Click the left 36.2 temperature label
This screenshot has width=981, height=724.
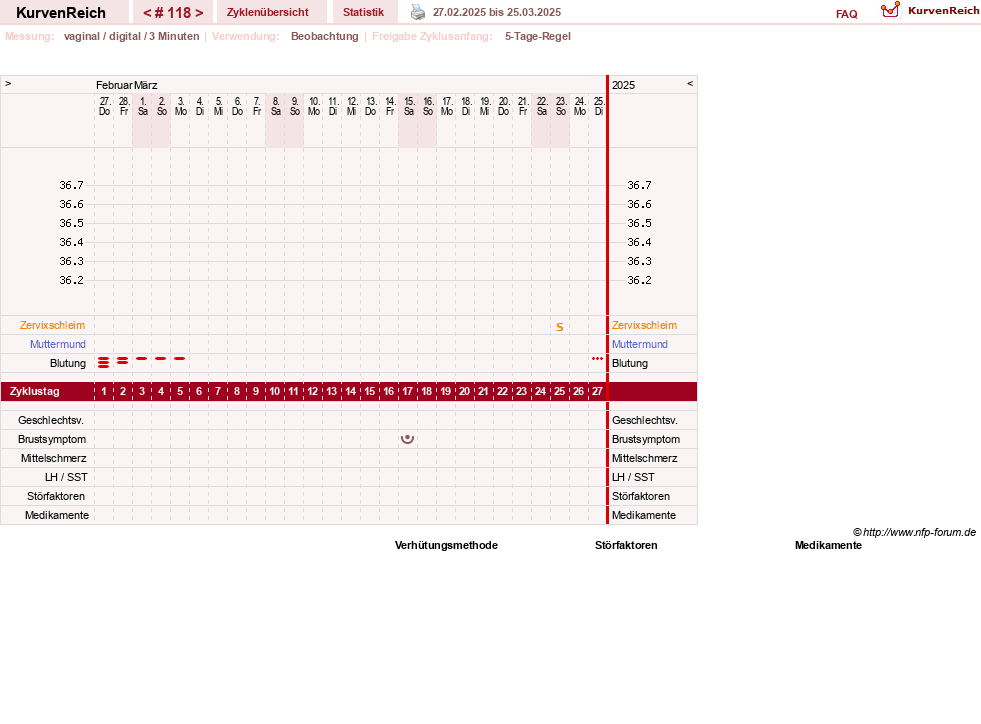[71, 280]
